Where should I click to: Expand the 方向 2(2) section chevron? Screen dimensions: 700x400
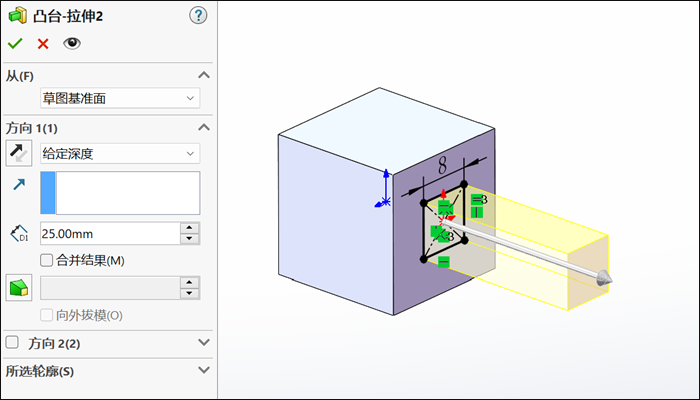(204, 342)
